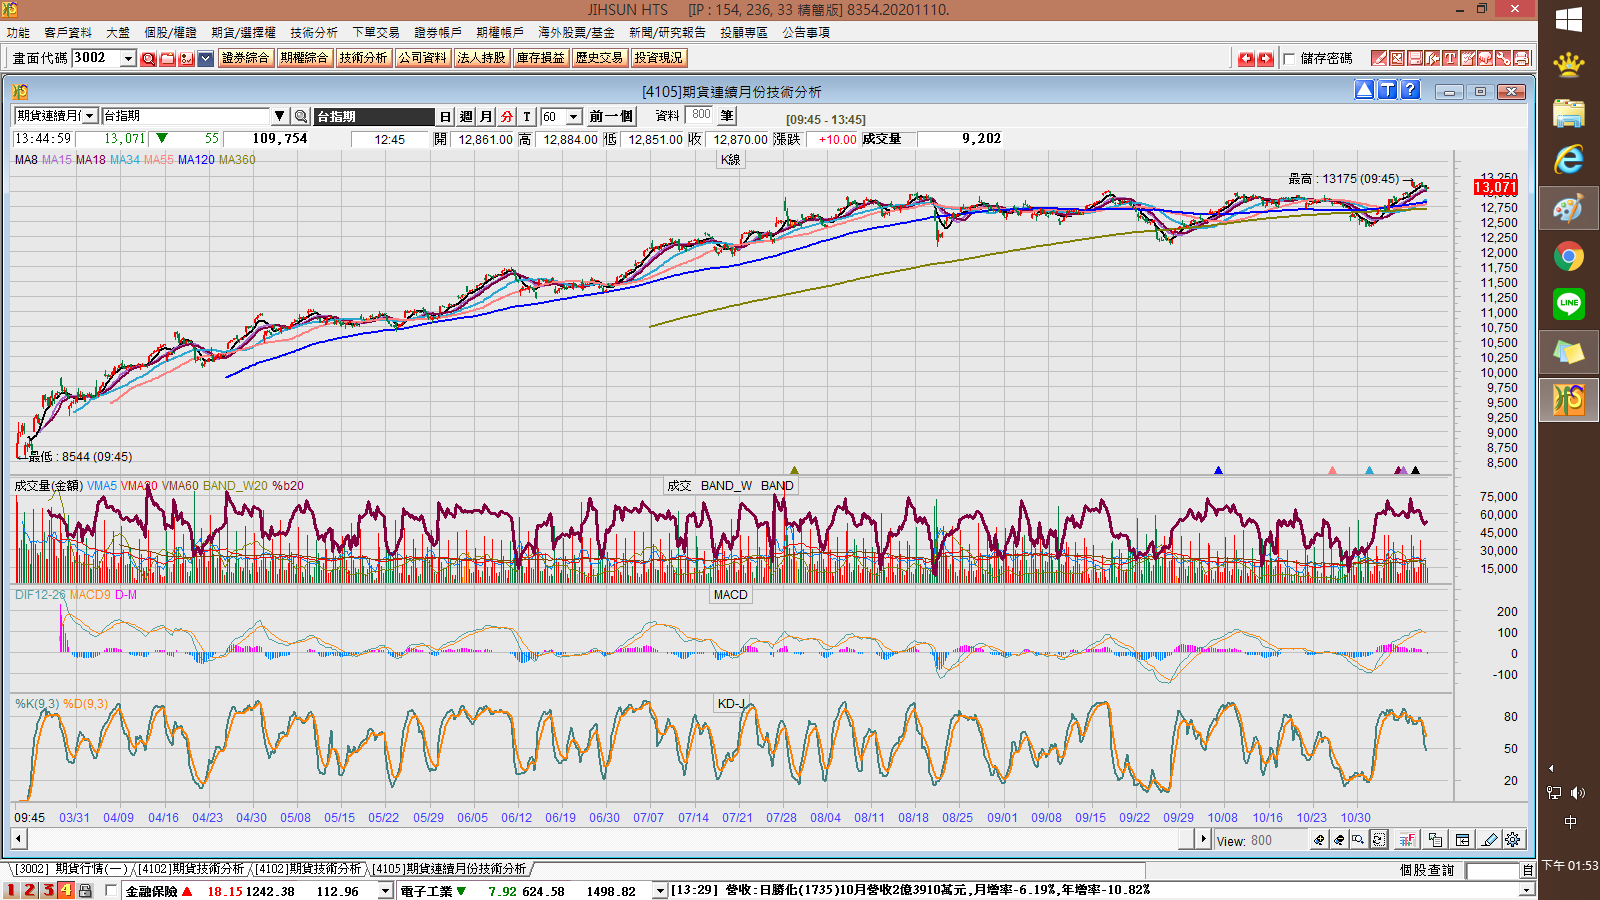This screenshot has width=1600, height=900.
Task: Click the horizontal scrollbar right arrow below the chart
Action: point(1204,839)
